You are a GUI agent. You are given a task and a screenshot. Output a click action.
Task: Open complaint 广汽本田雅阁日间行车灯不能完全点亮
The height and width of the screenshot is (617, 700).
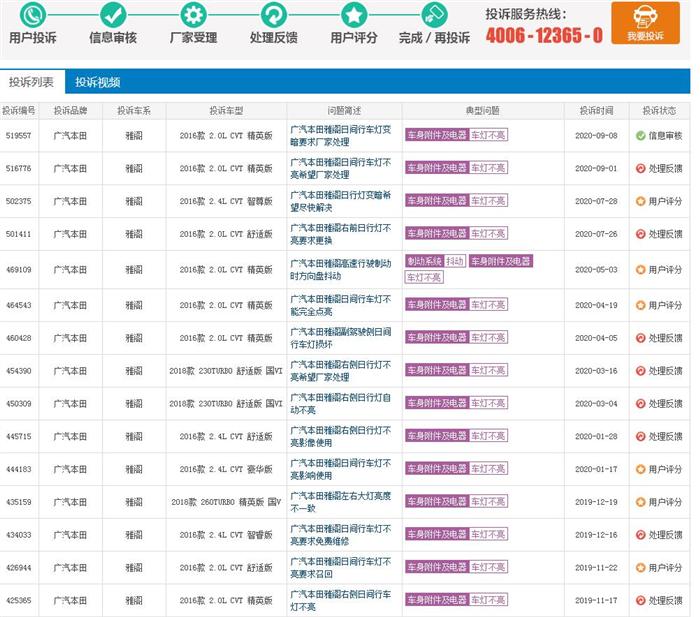click(x=341, y=305)
